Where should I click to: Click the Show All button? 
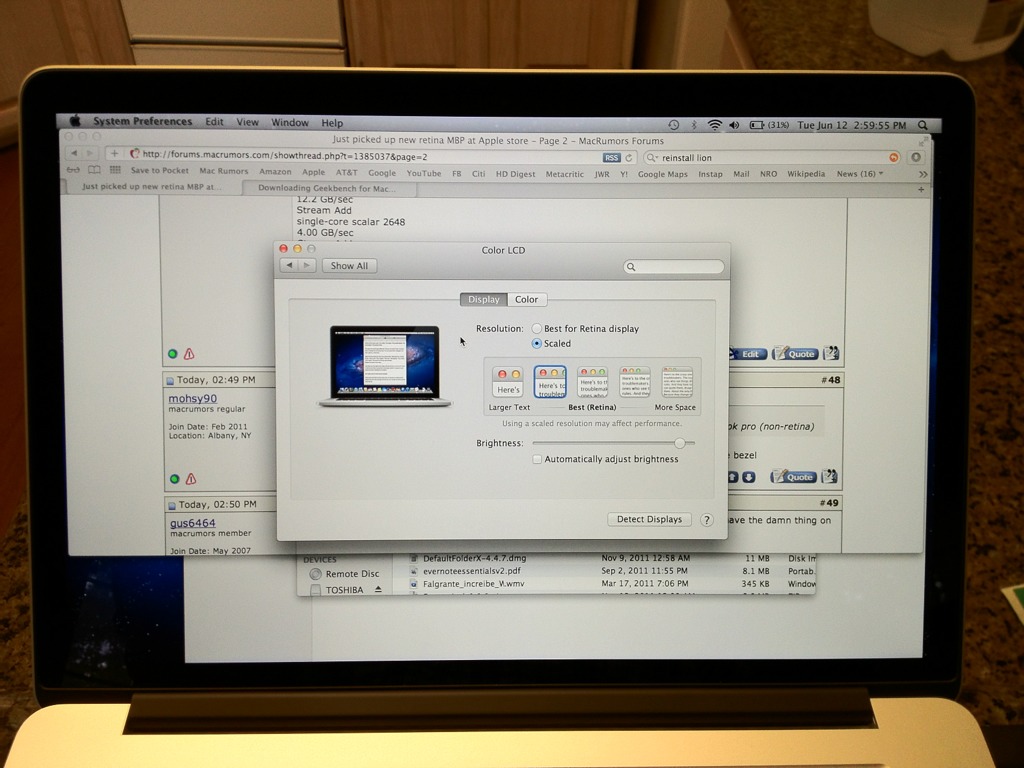349,266
